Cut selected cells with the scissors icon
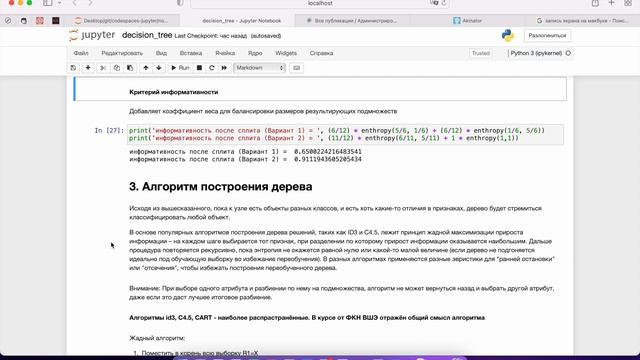 point(103,68)
